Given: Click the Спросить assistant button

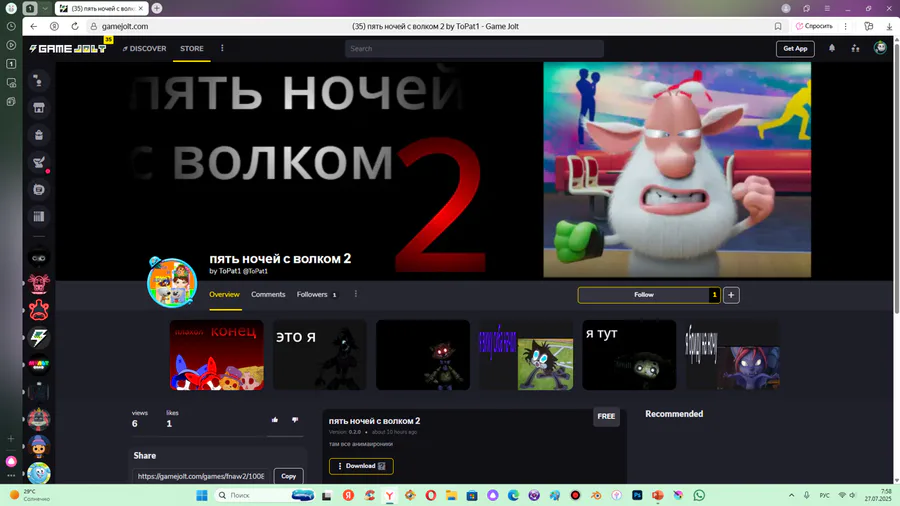Looking at the screenshot, I should click(x=814, y=26).
